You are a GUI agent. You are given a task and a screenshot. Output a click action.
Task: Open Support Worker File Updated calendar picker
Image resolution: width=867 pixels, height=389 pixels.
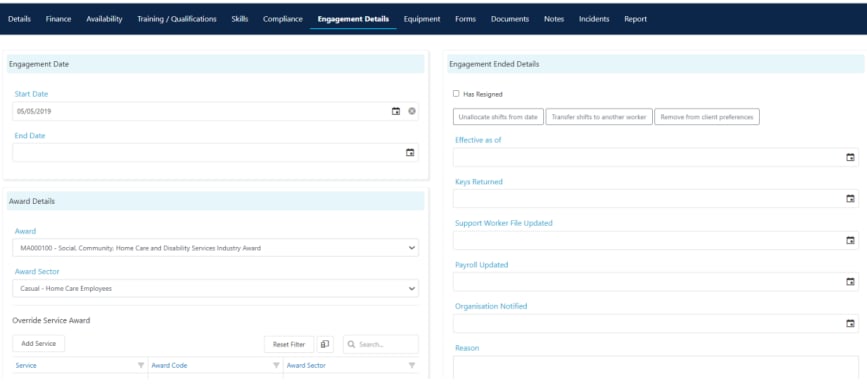850,240
